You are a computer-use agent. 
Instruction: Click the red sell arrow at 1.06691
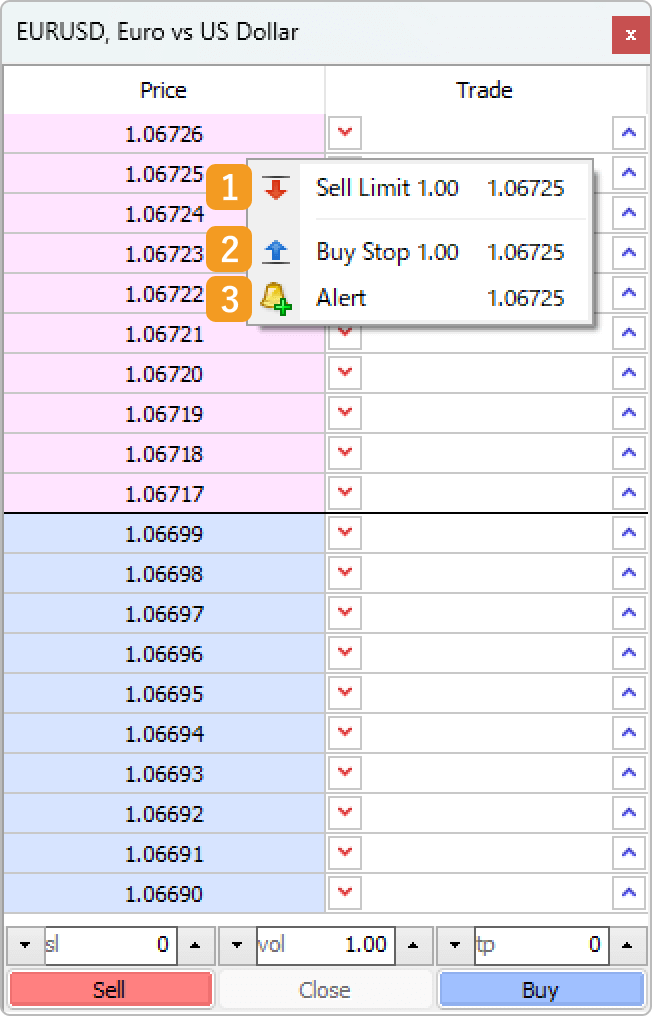(x=345, y=853)
